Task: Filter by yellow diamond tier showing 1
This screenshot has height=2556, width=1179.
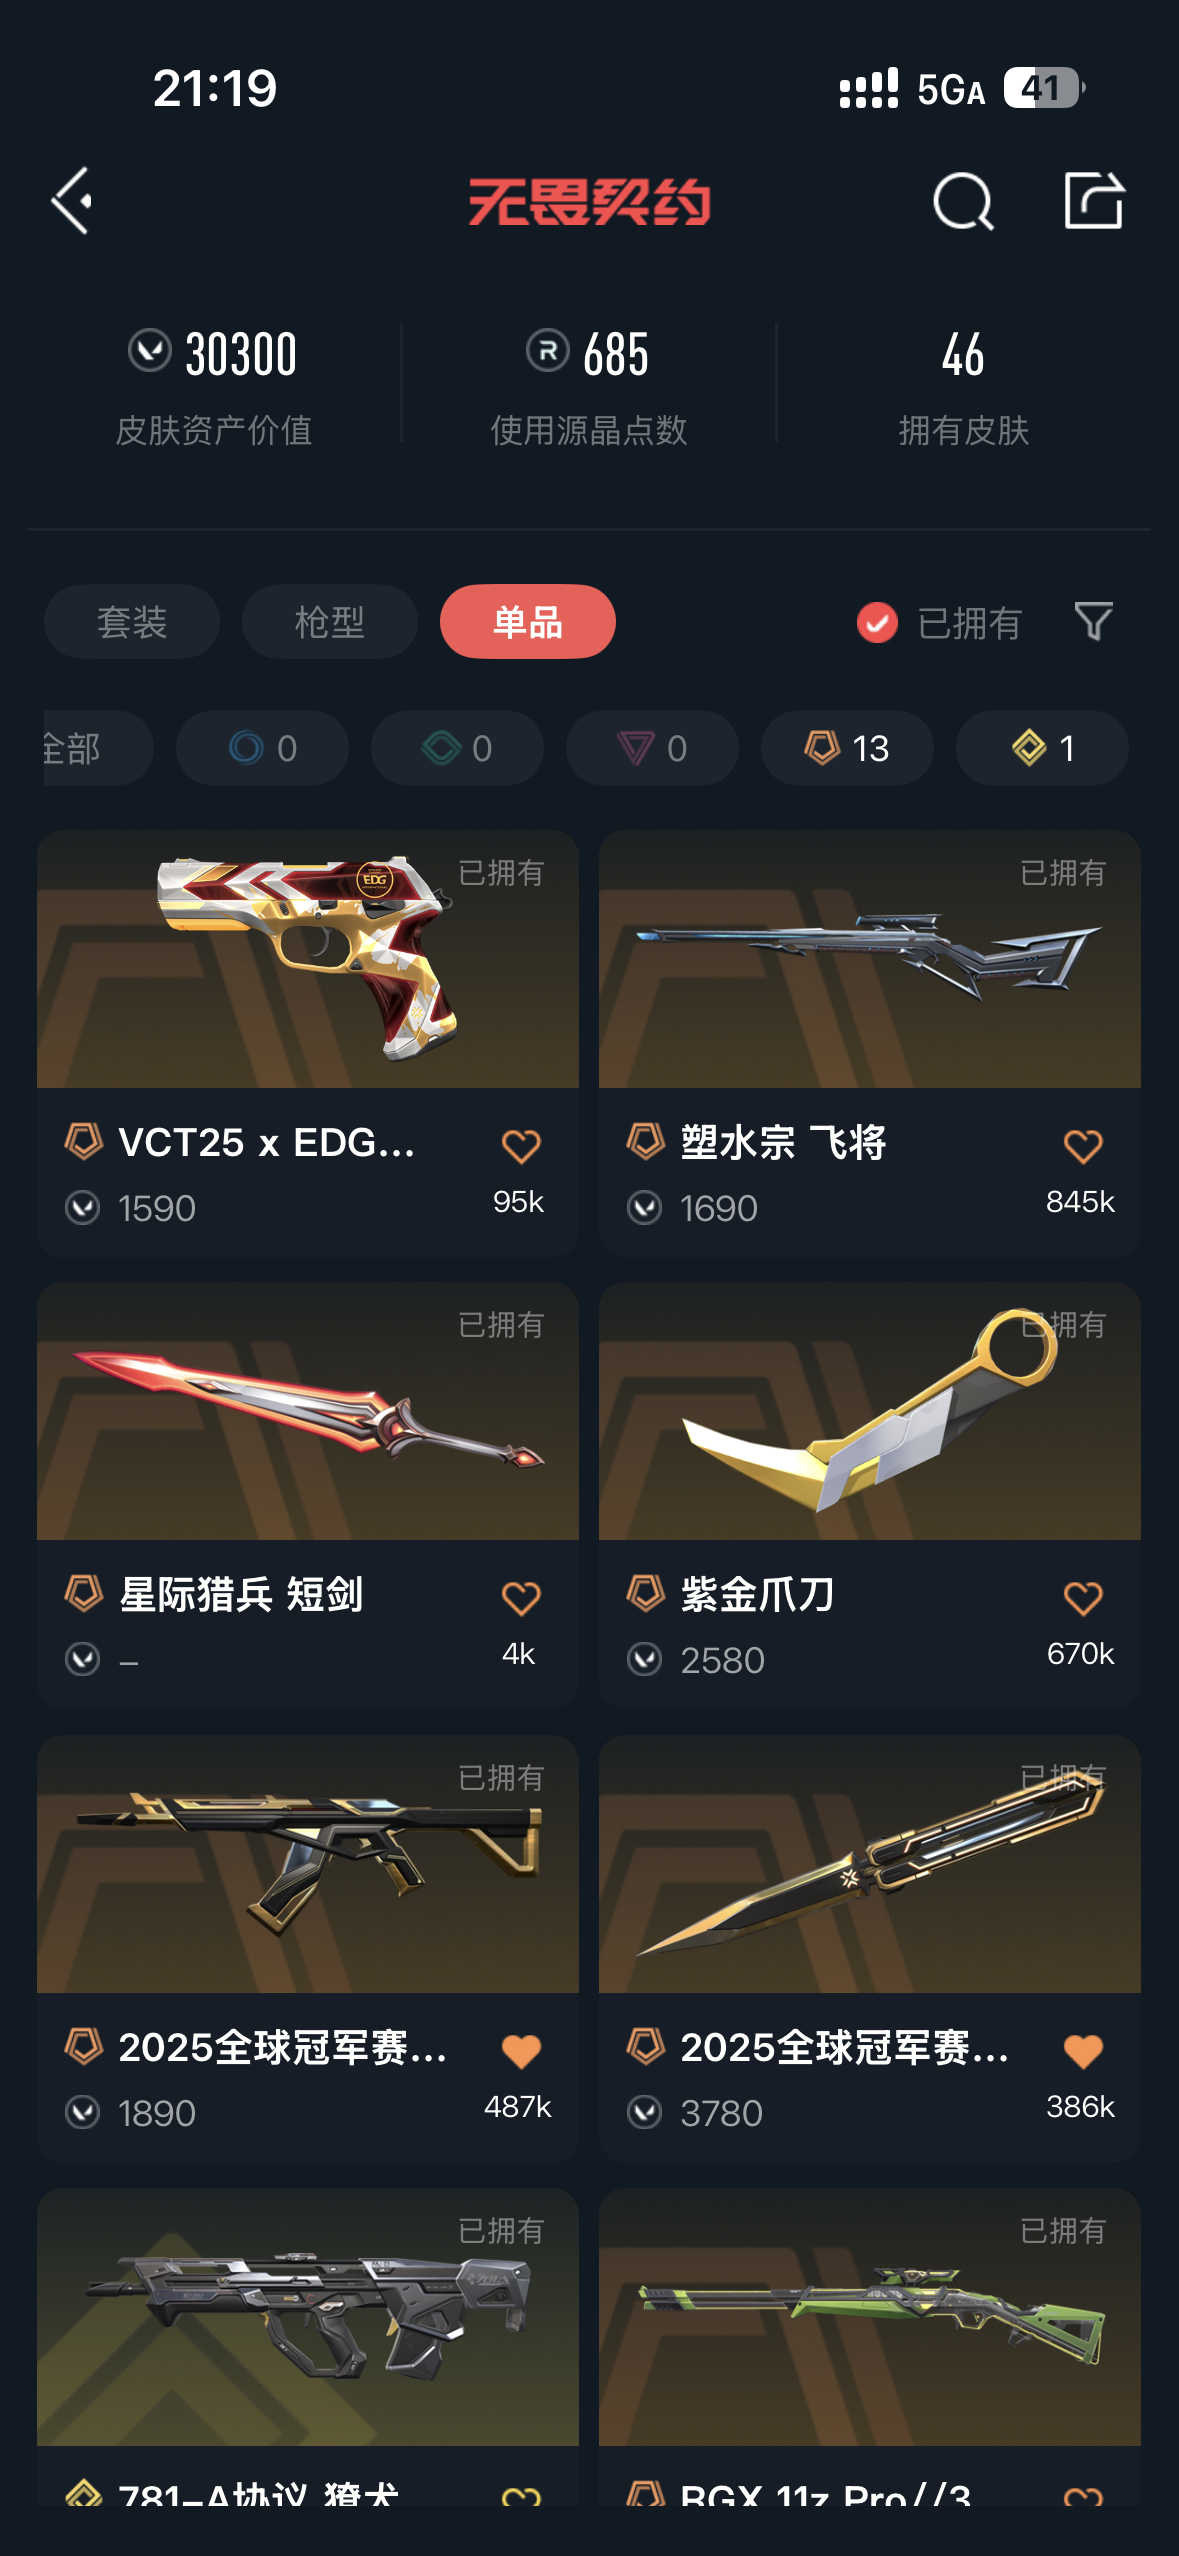Action: 1042,748
